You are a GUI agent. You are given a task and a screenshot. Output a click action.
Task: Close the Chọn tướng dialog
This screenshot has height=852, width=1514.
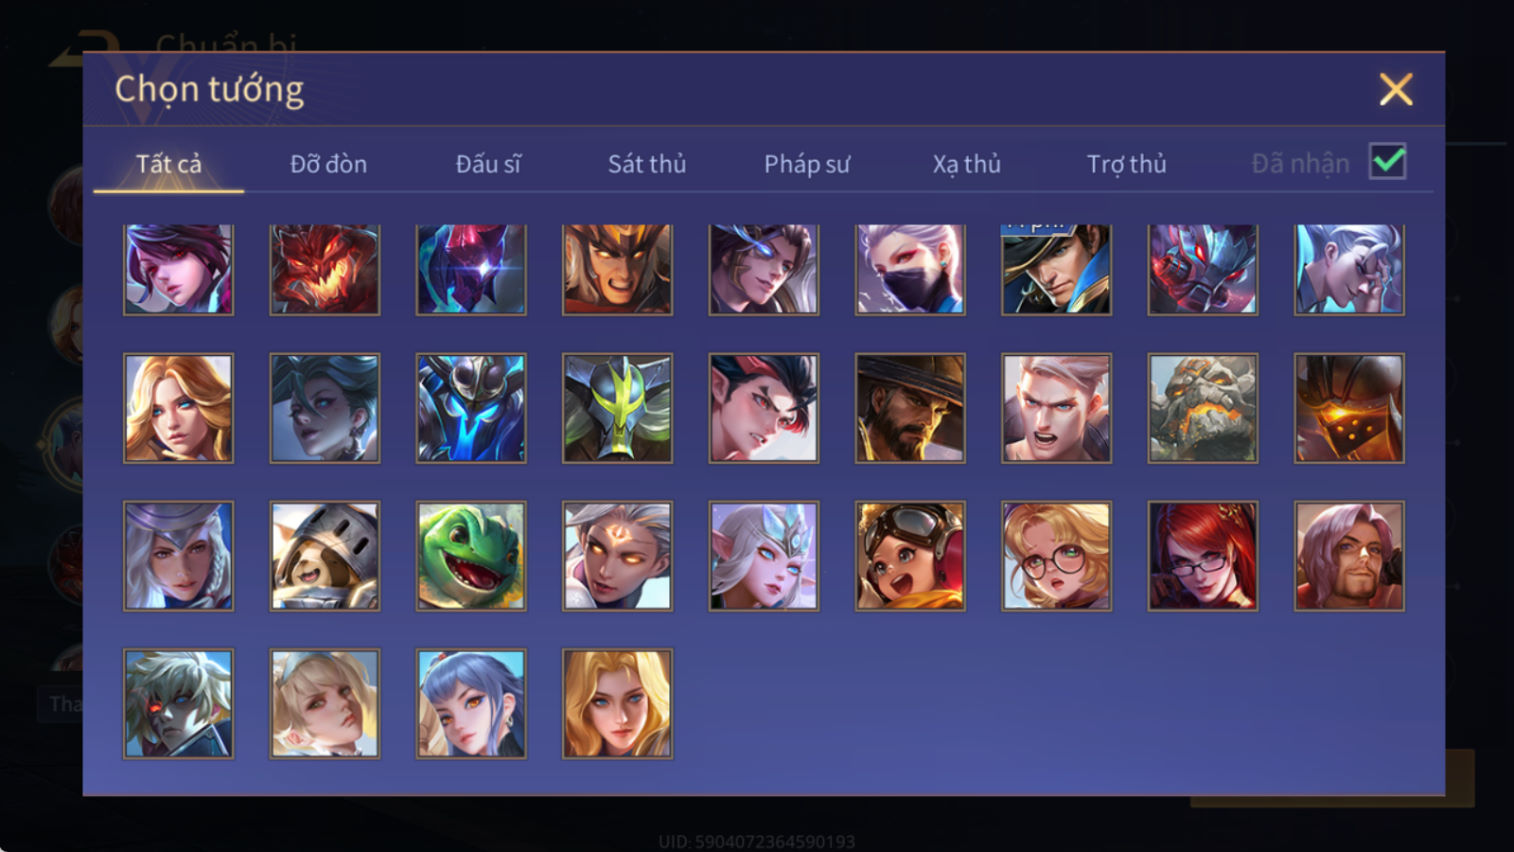1396,89
